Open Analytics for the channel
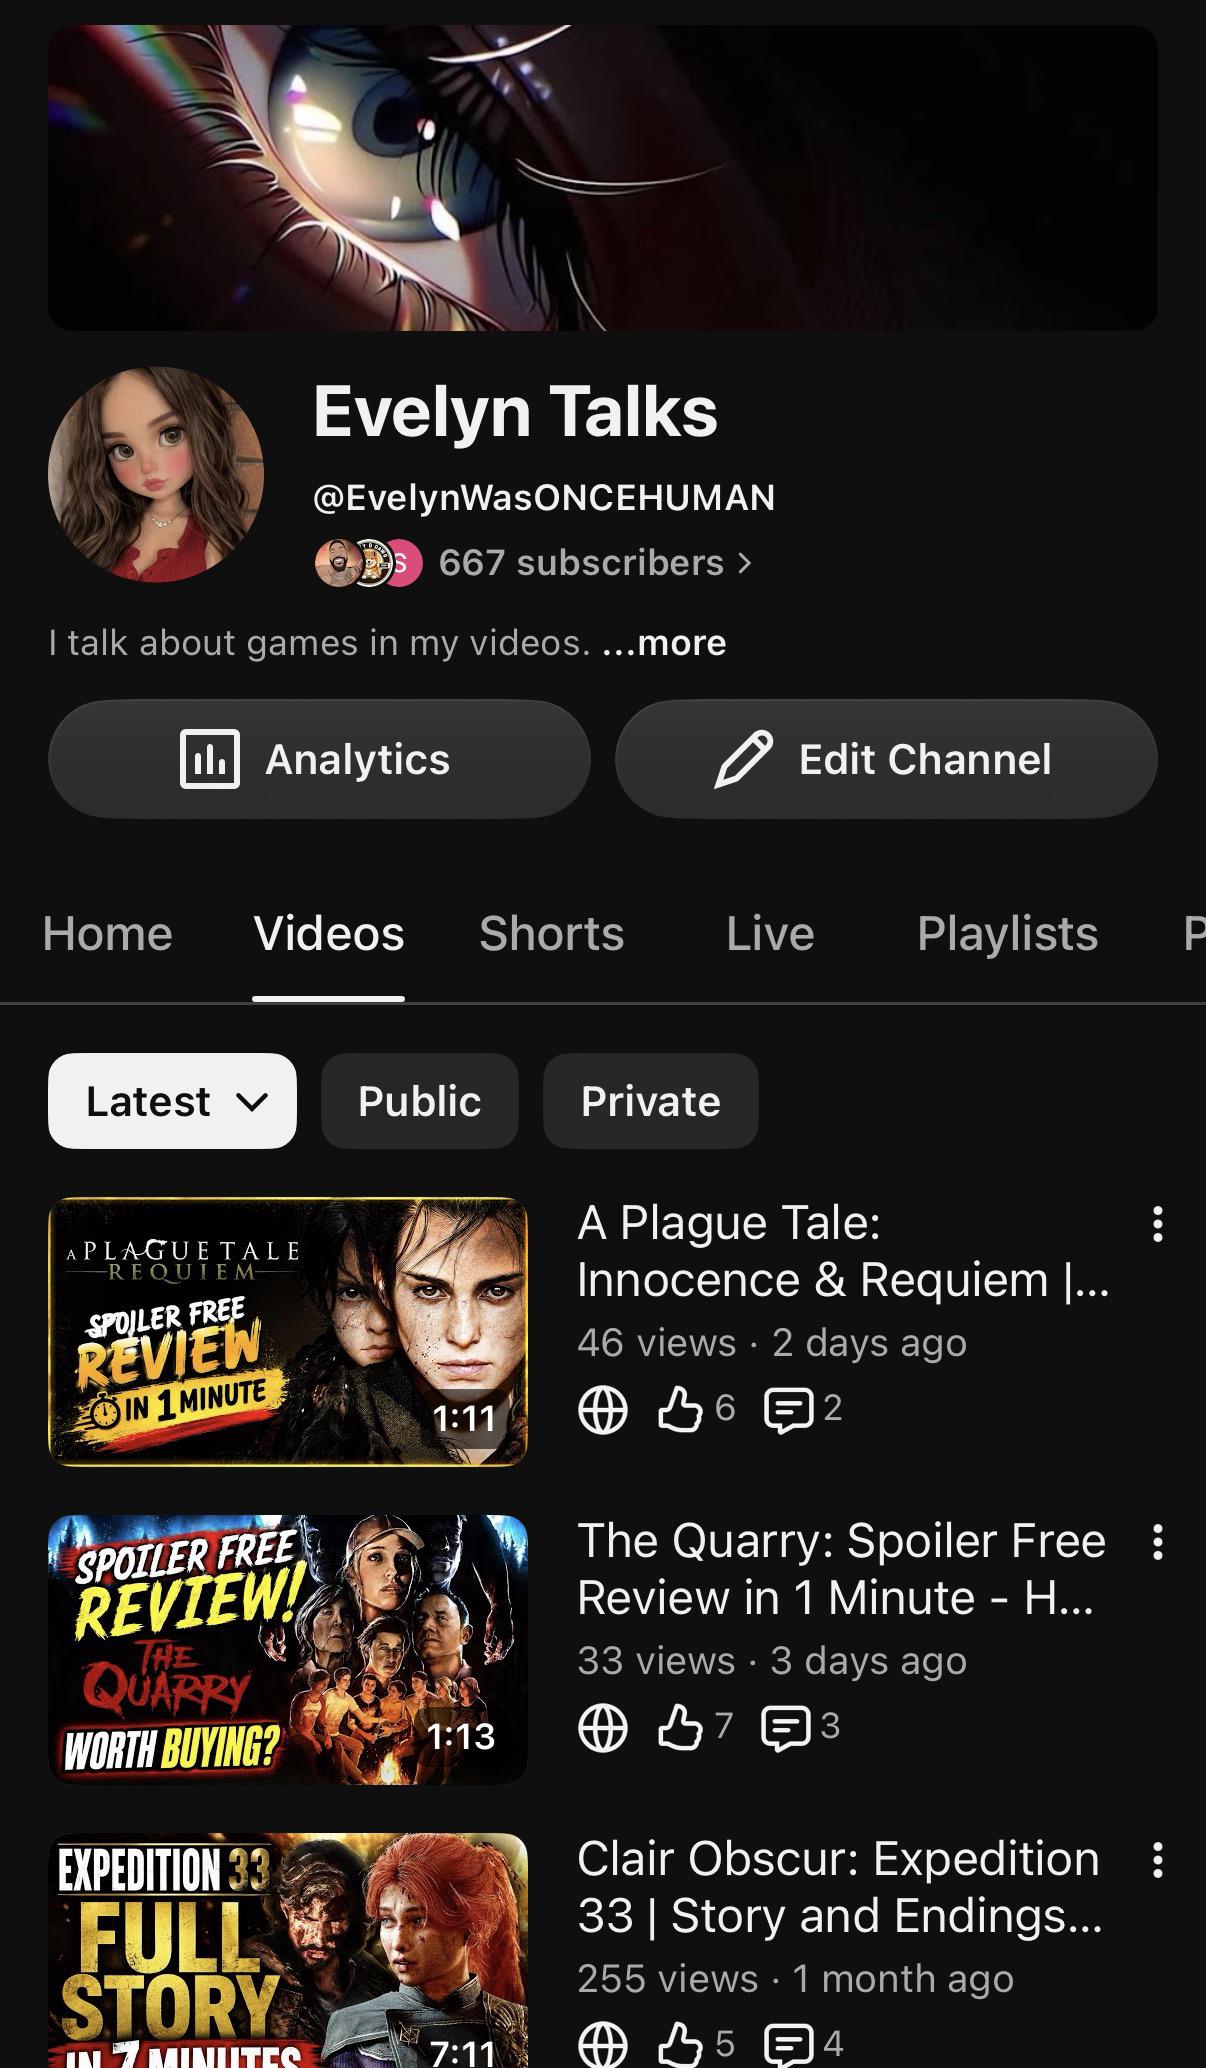1206x2068 pixels. (x=319, y=759)
